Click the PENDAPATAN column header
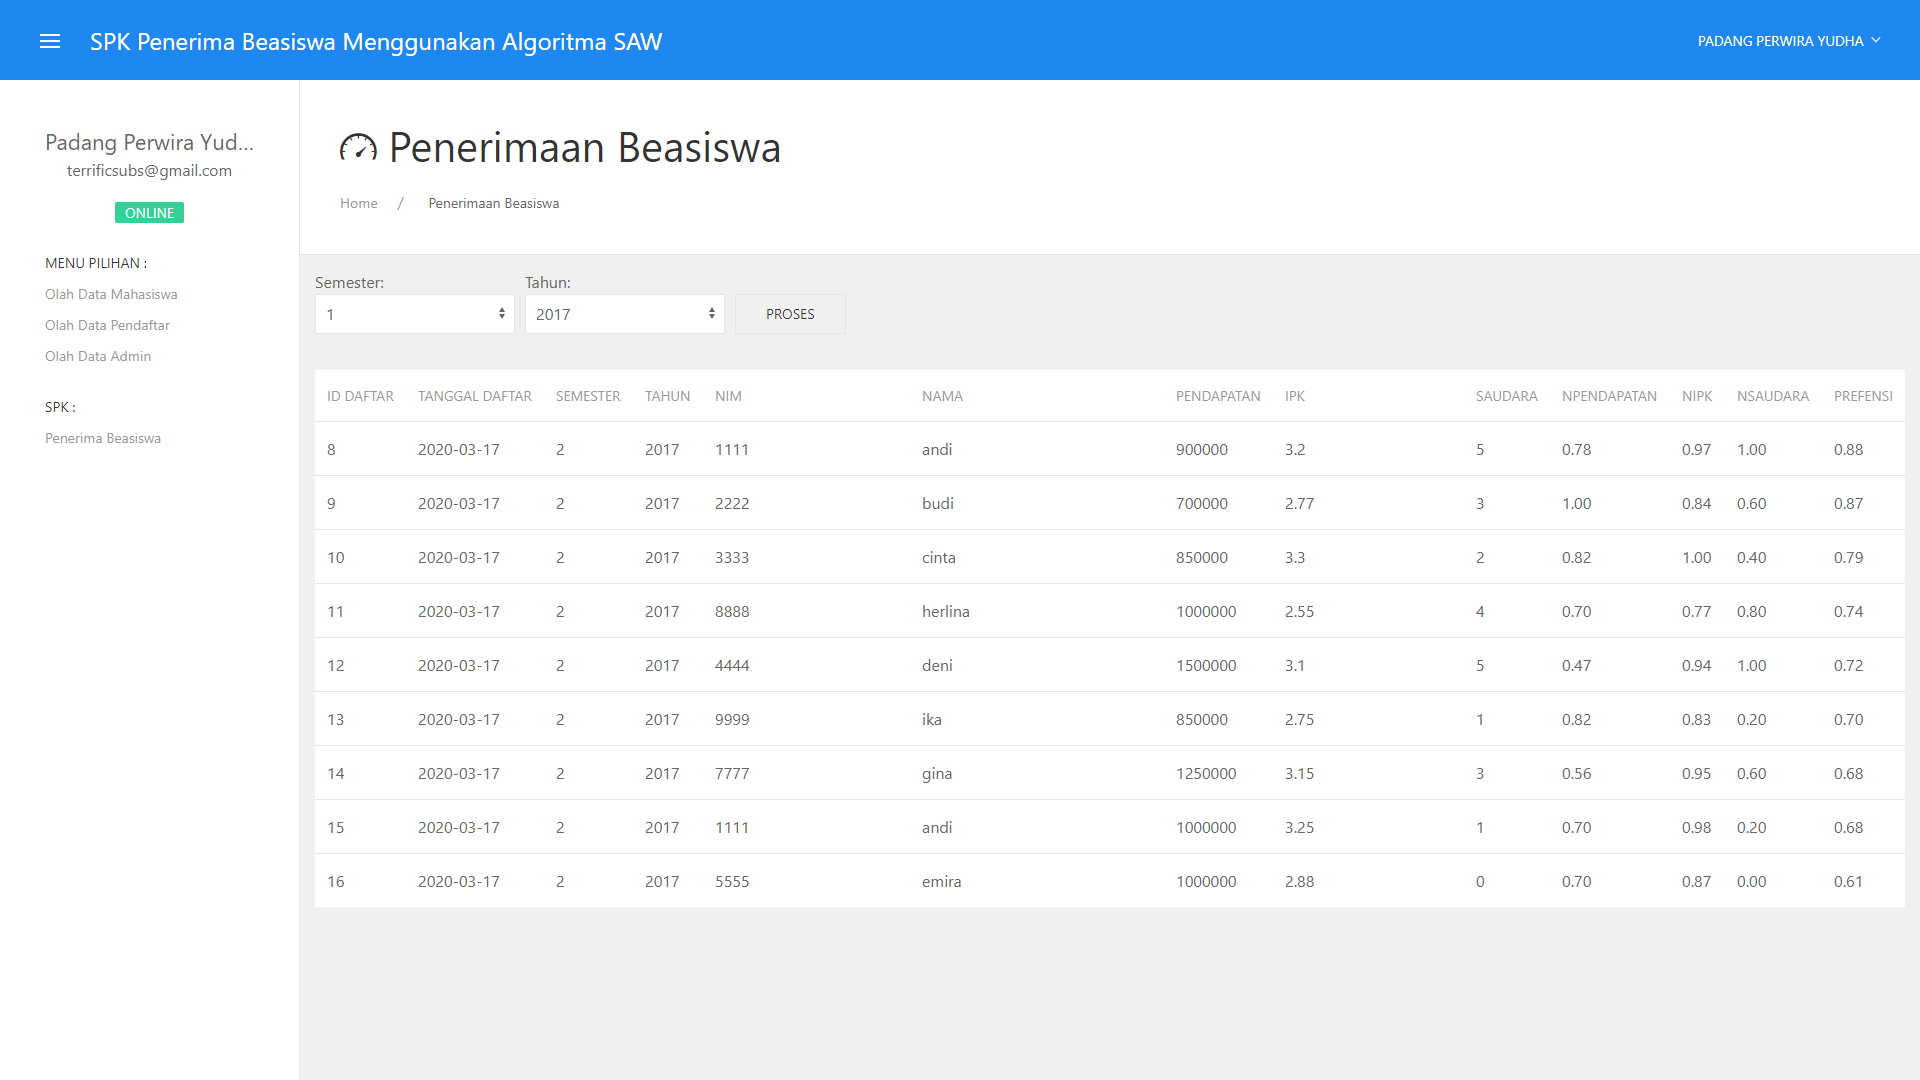 [1217, 396]
